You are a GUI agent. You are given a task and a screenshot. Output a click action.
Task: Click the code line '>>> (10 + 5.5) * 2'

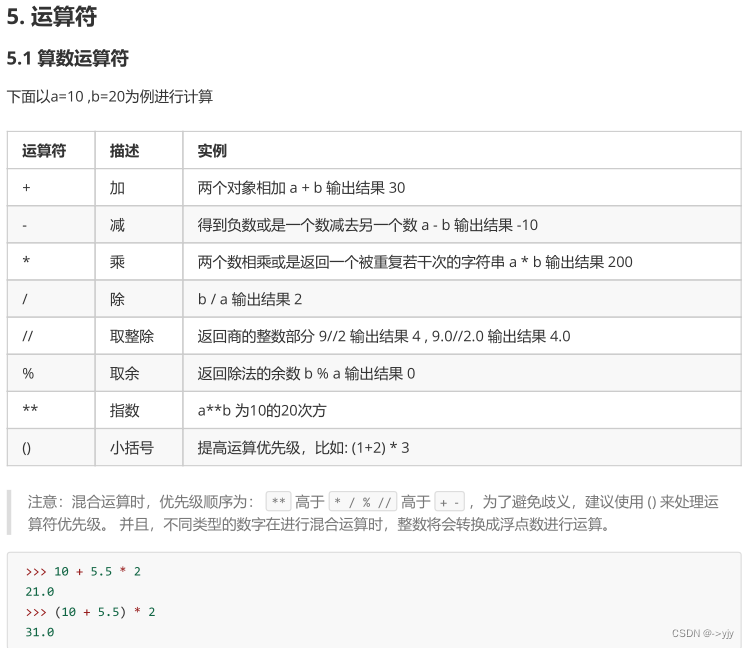click(90, 612)
